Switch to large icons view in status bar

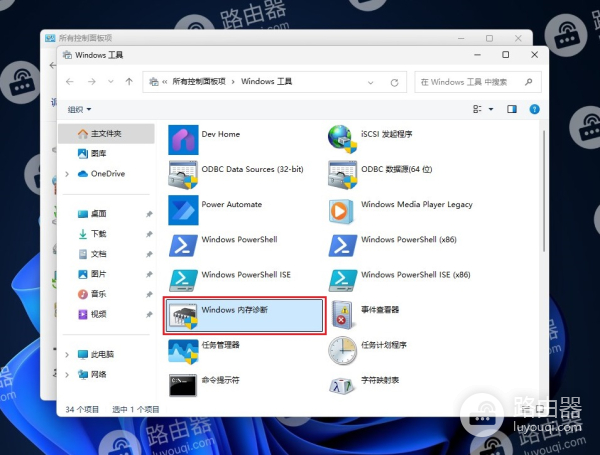pos(540,409)
